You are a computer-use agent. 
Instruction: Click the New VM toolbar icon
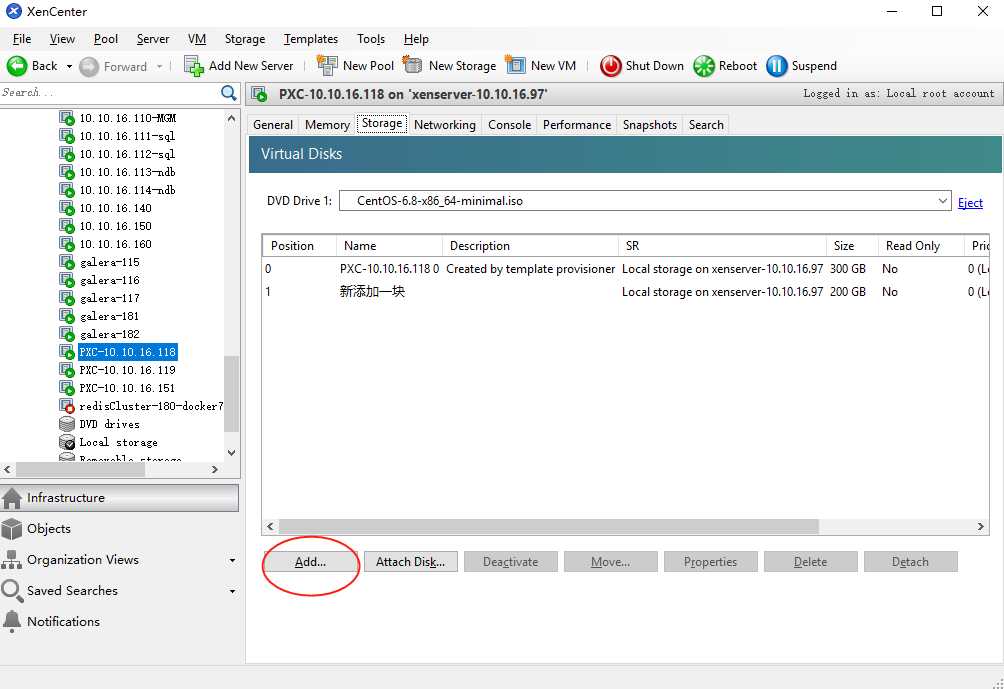[x=515, y=65]
